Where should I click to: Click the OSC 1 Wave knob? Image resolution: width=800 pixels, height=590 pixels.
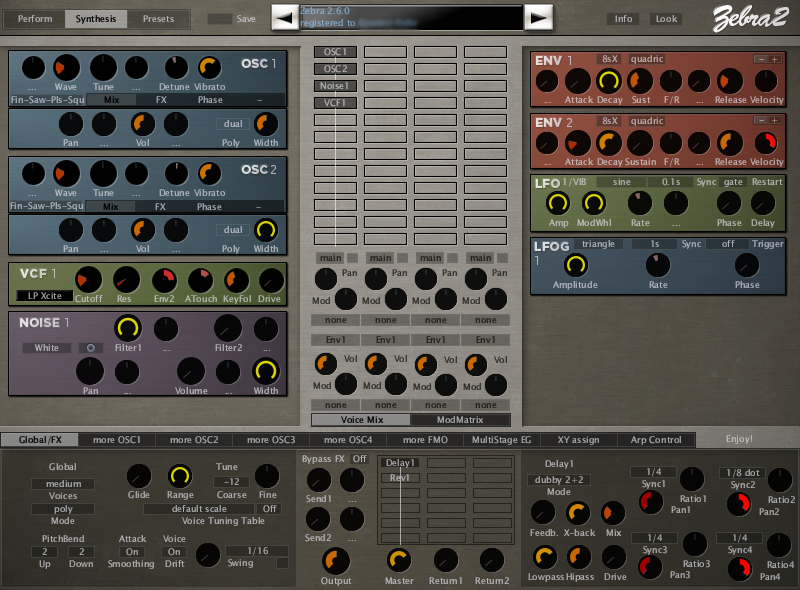pyautogui.click(x=66, y=67)
